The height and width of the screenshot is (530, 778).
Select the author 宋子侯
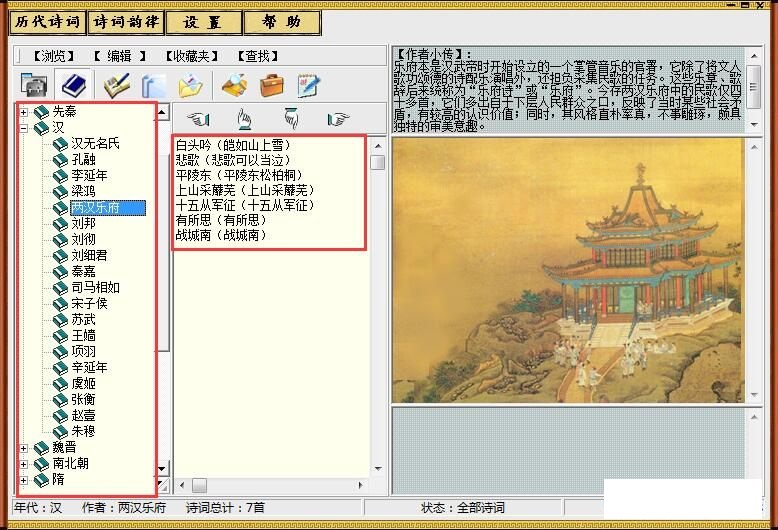click(x=89, y=304)
